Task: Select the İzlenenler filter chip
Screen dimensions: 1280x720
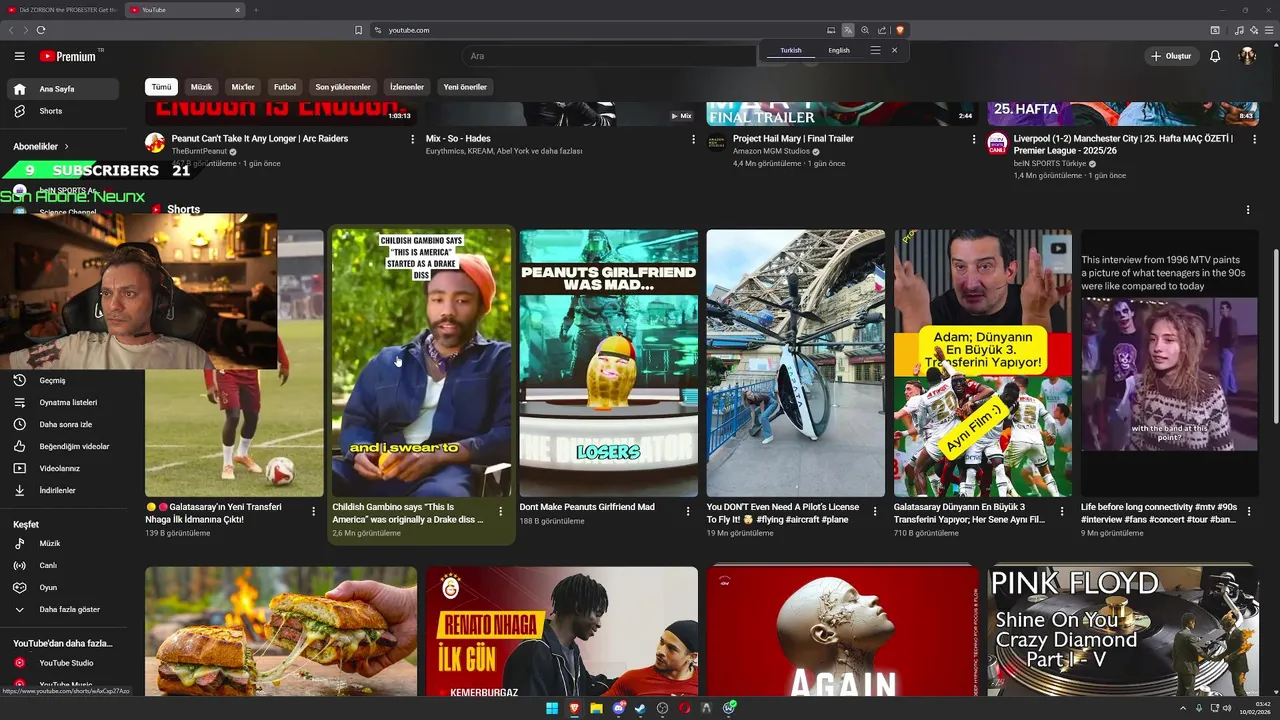Action: (x=407, y=87)
